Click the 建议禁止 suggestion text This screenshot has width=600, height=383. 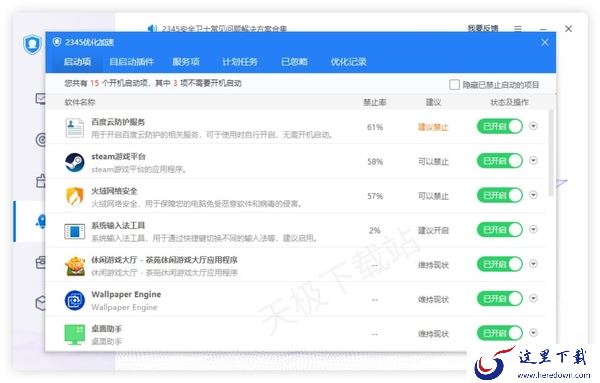(x=433, y=127)
